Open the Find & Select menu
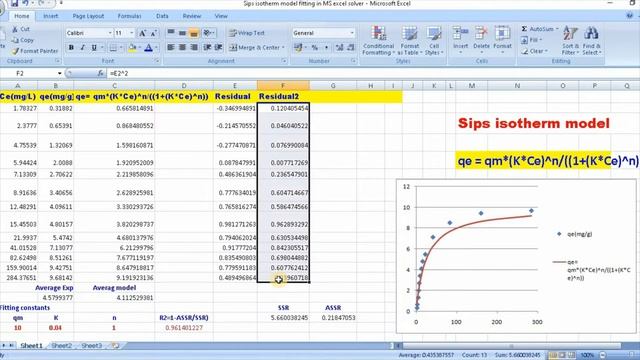Screen dimensions: 640x360 (591, 40)
